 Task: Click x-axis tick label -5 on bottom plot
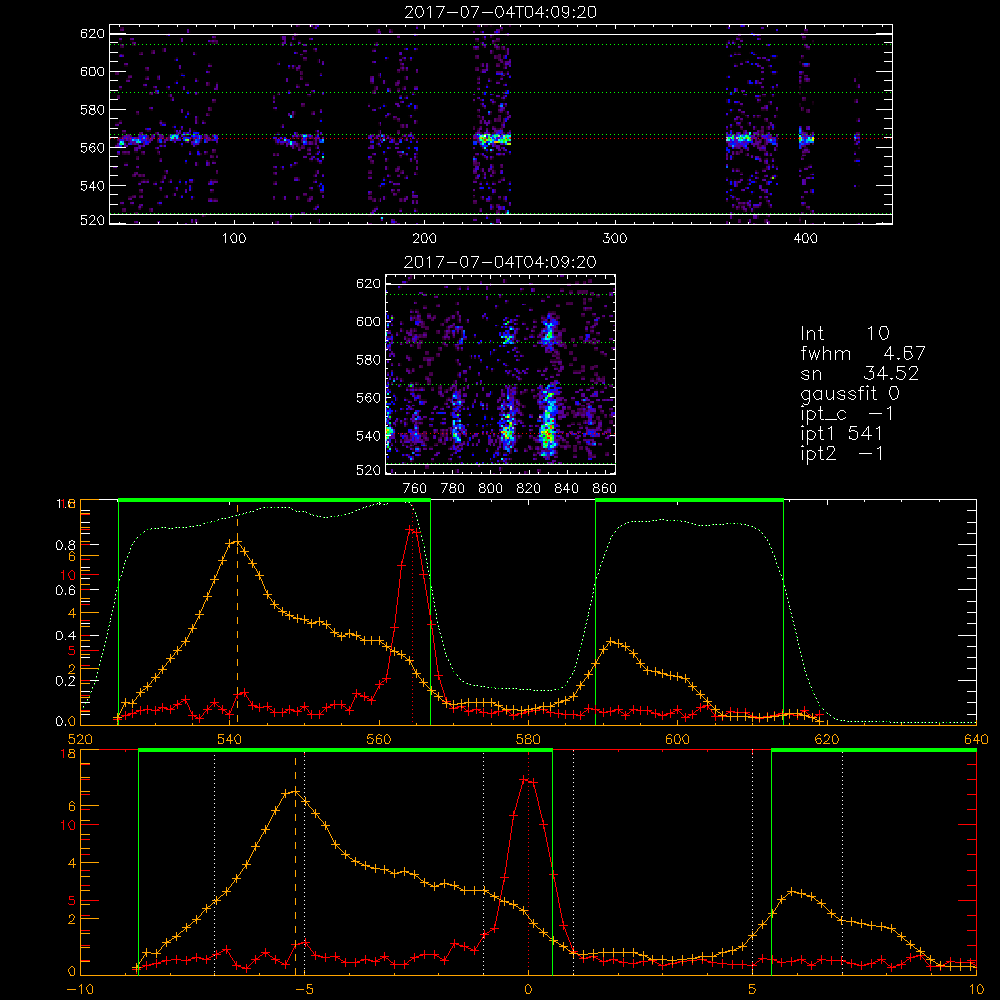(x=304, y=989)
